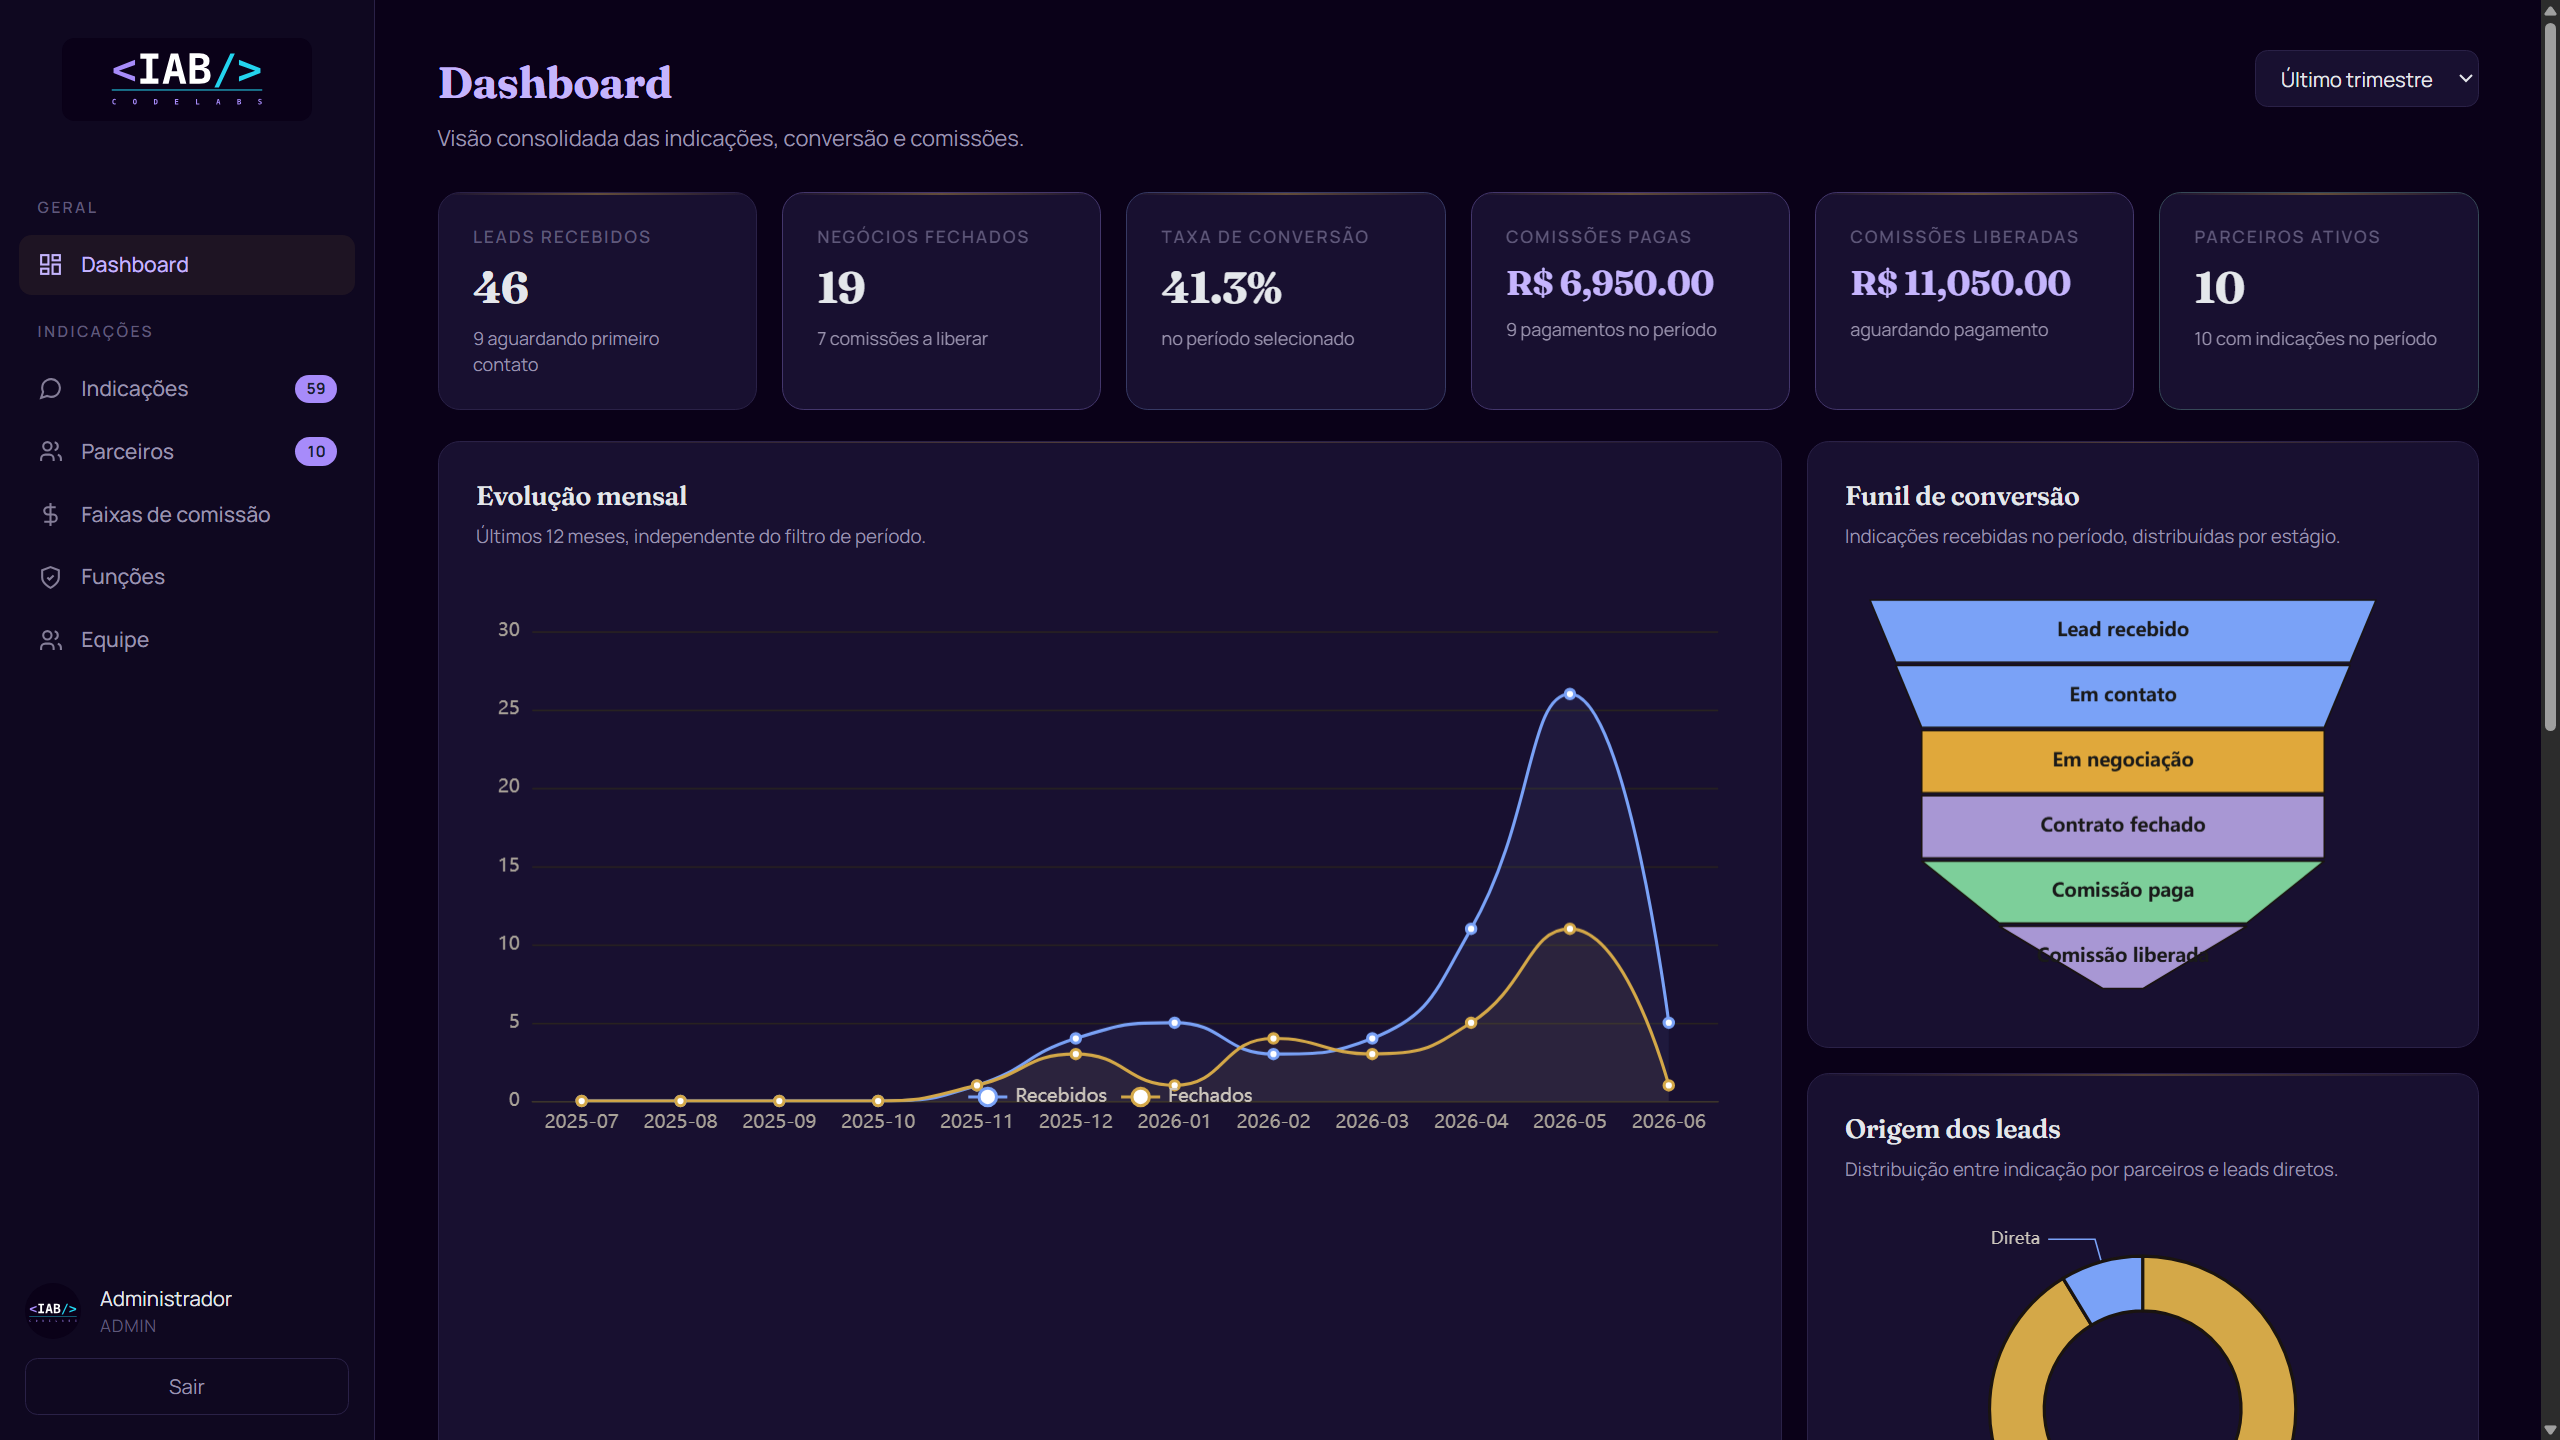Image resolution: width=2560 pixels, height=1440 pixels.
Task: Click the IAB Code Labs logo
Action: 187,79
